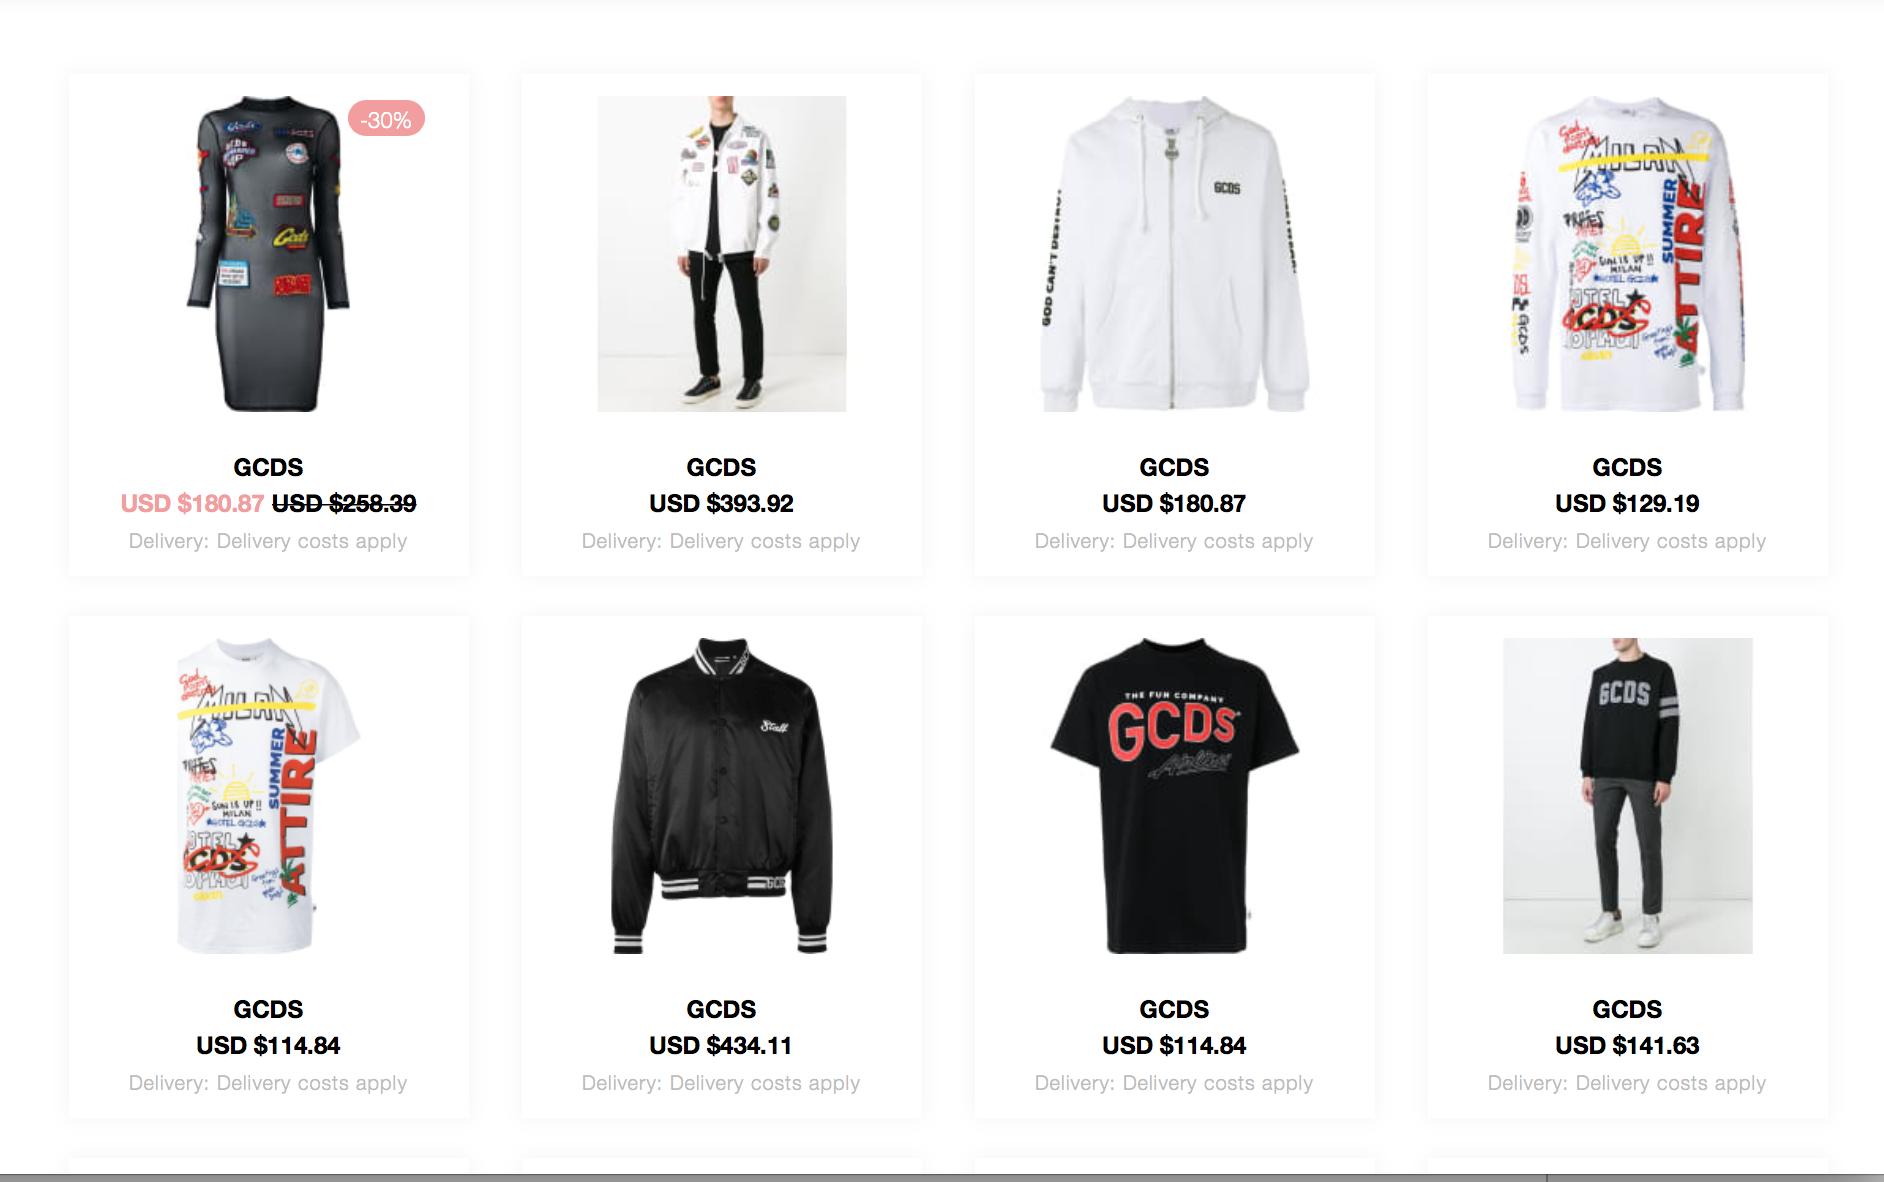
Task: Click the USD $129.19 hoodie price
Action: [1627, 503]
